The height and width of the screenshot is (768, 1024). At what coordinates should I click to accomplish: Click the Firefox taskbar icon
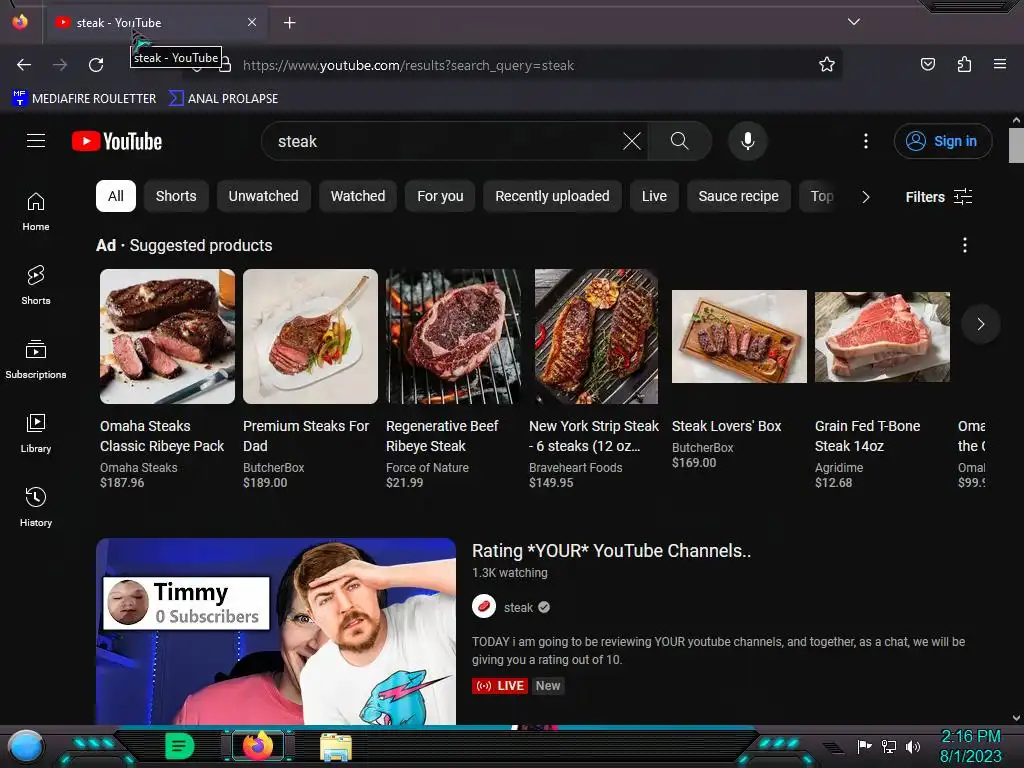258,746
